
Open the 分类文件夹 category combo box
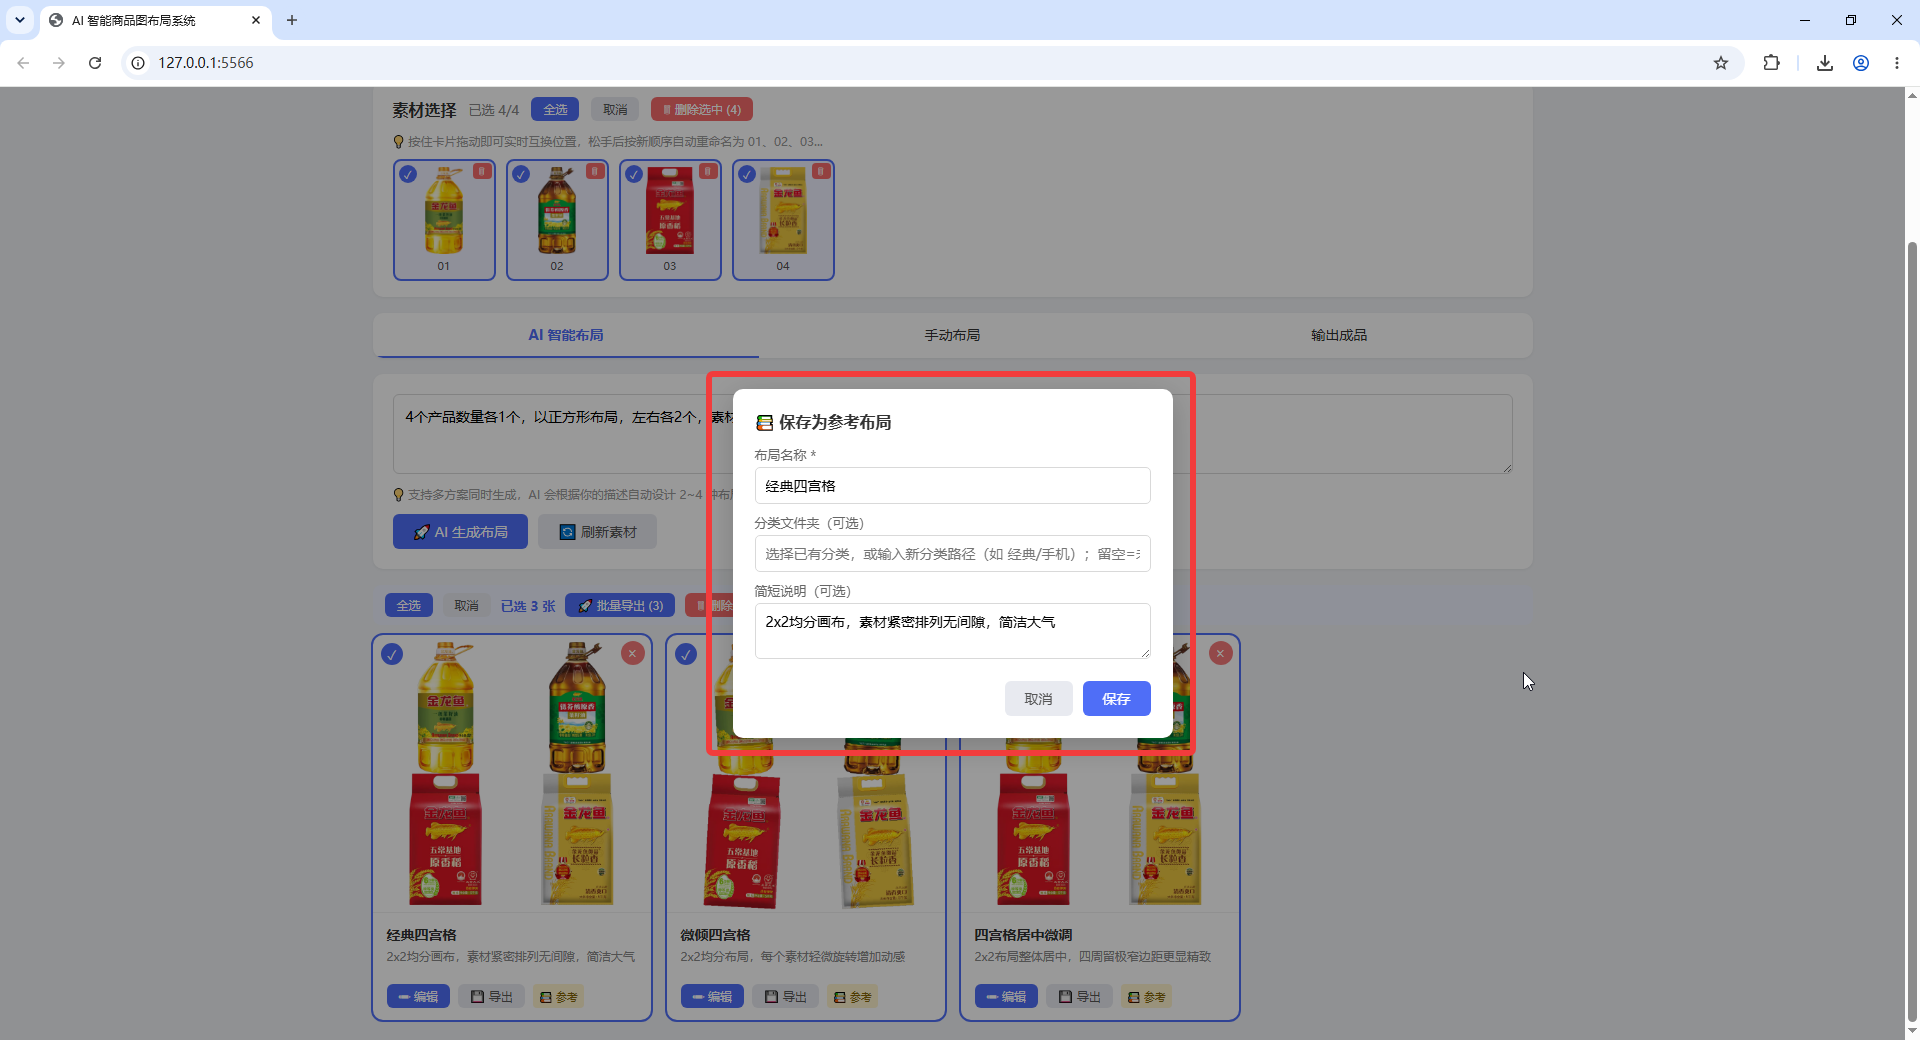[952, 554]
